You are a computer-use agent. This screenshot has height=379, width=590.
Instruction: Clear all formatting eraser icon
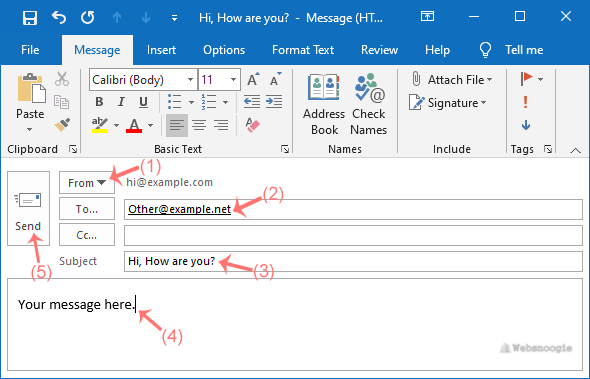point(252,125)
